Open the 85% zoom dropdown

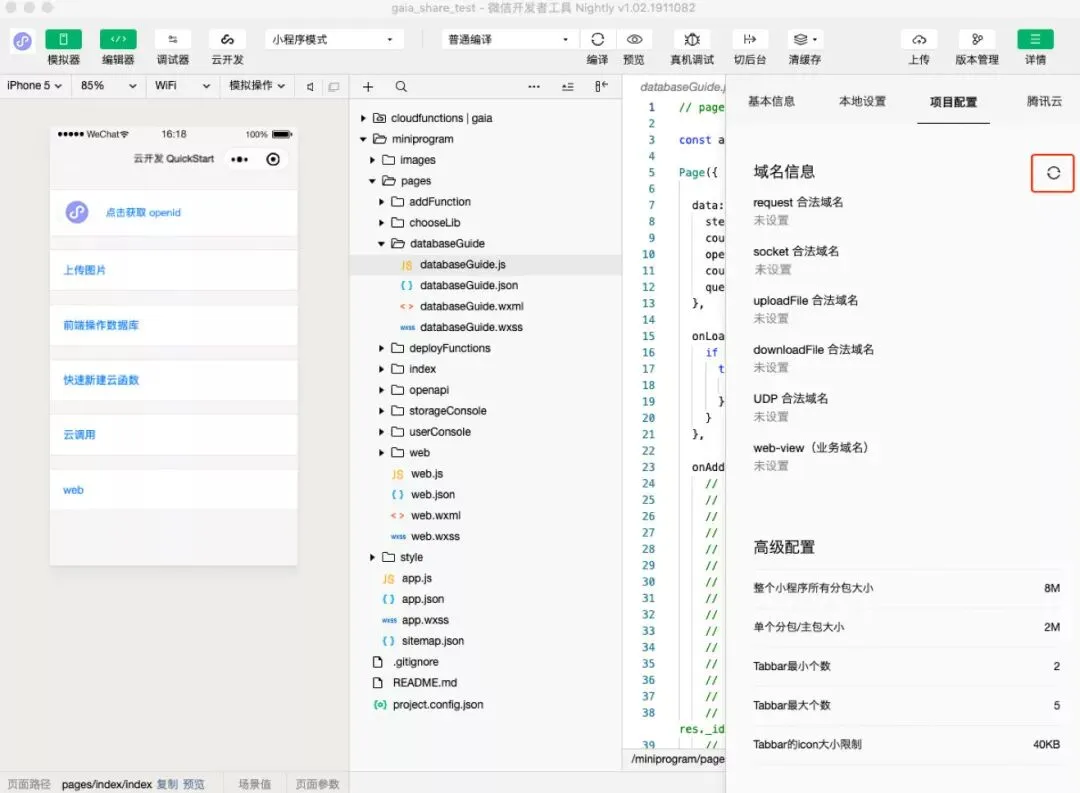(x=108, y=85)
